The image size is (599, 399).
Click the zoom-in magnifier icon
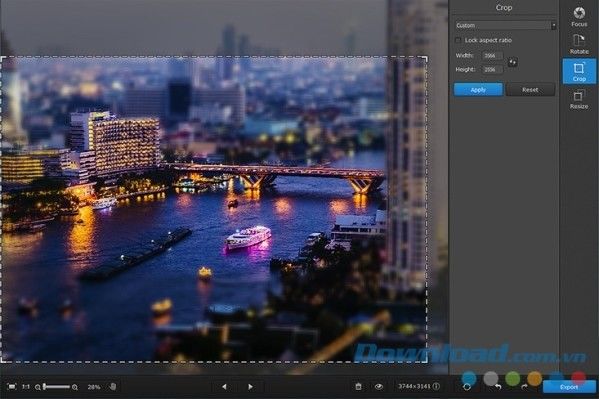(75, 387)
